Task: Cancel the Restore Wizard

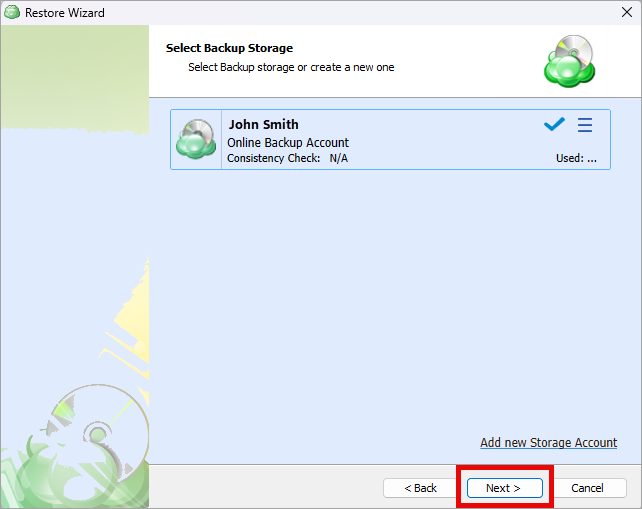Action: click(587, 488)
